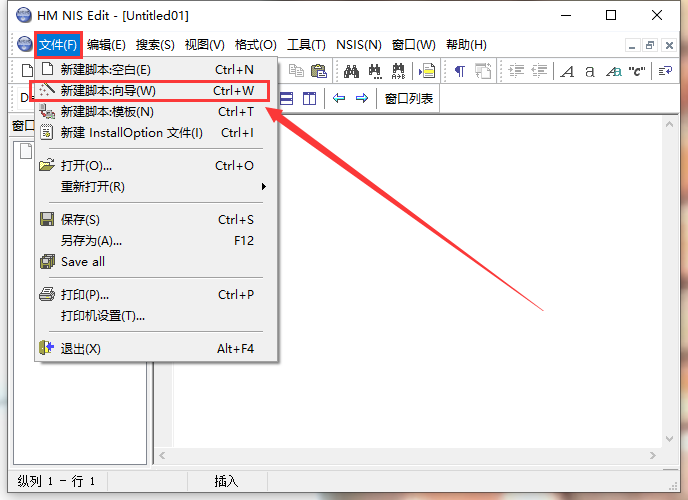Open the 格式(O) menu
688x500 pixels.
point(255,44)
